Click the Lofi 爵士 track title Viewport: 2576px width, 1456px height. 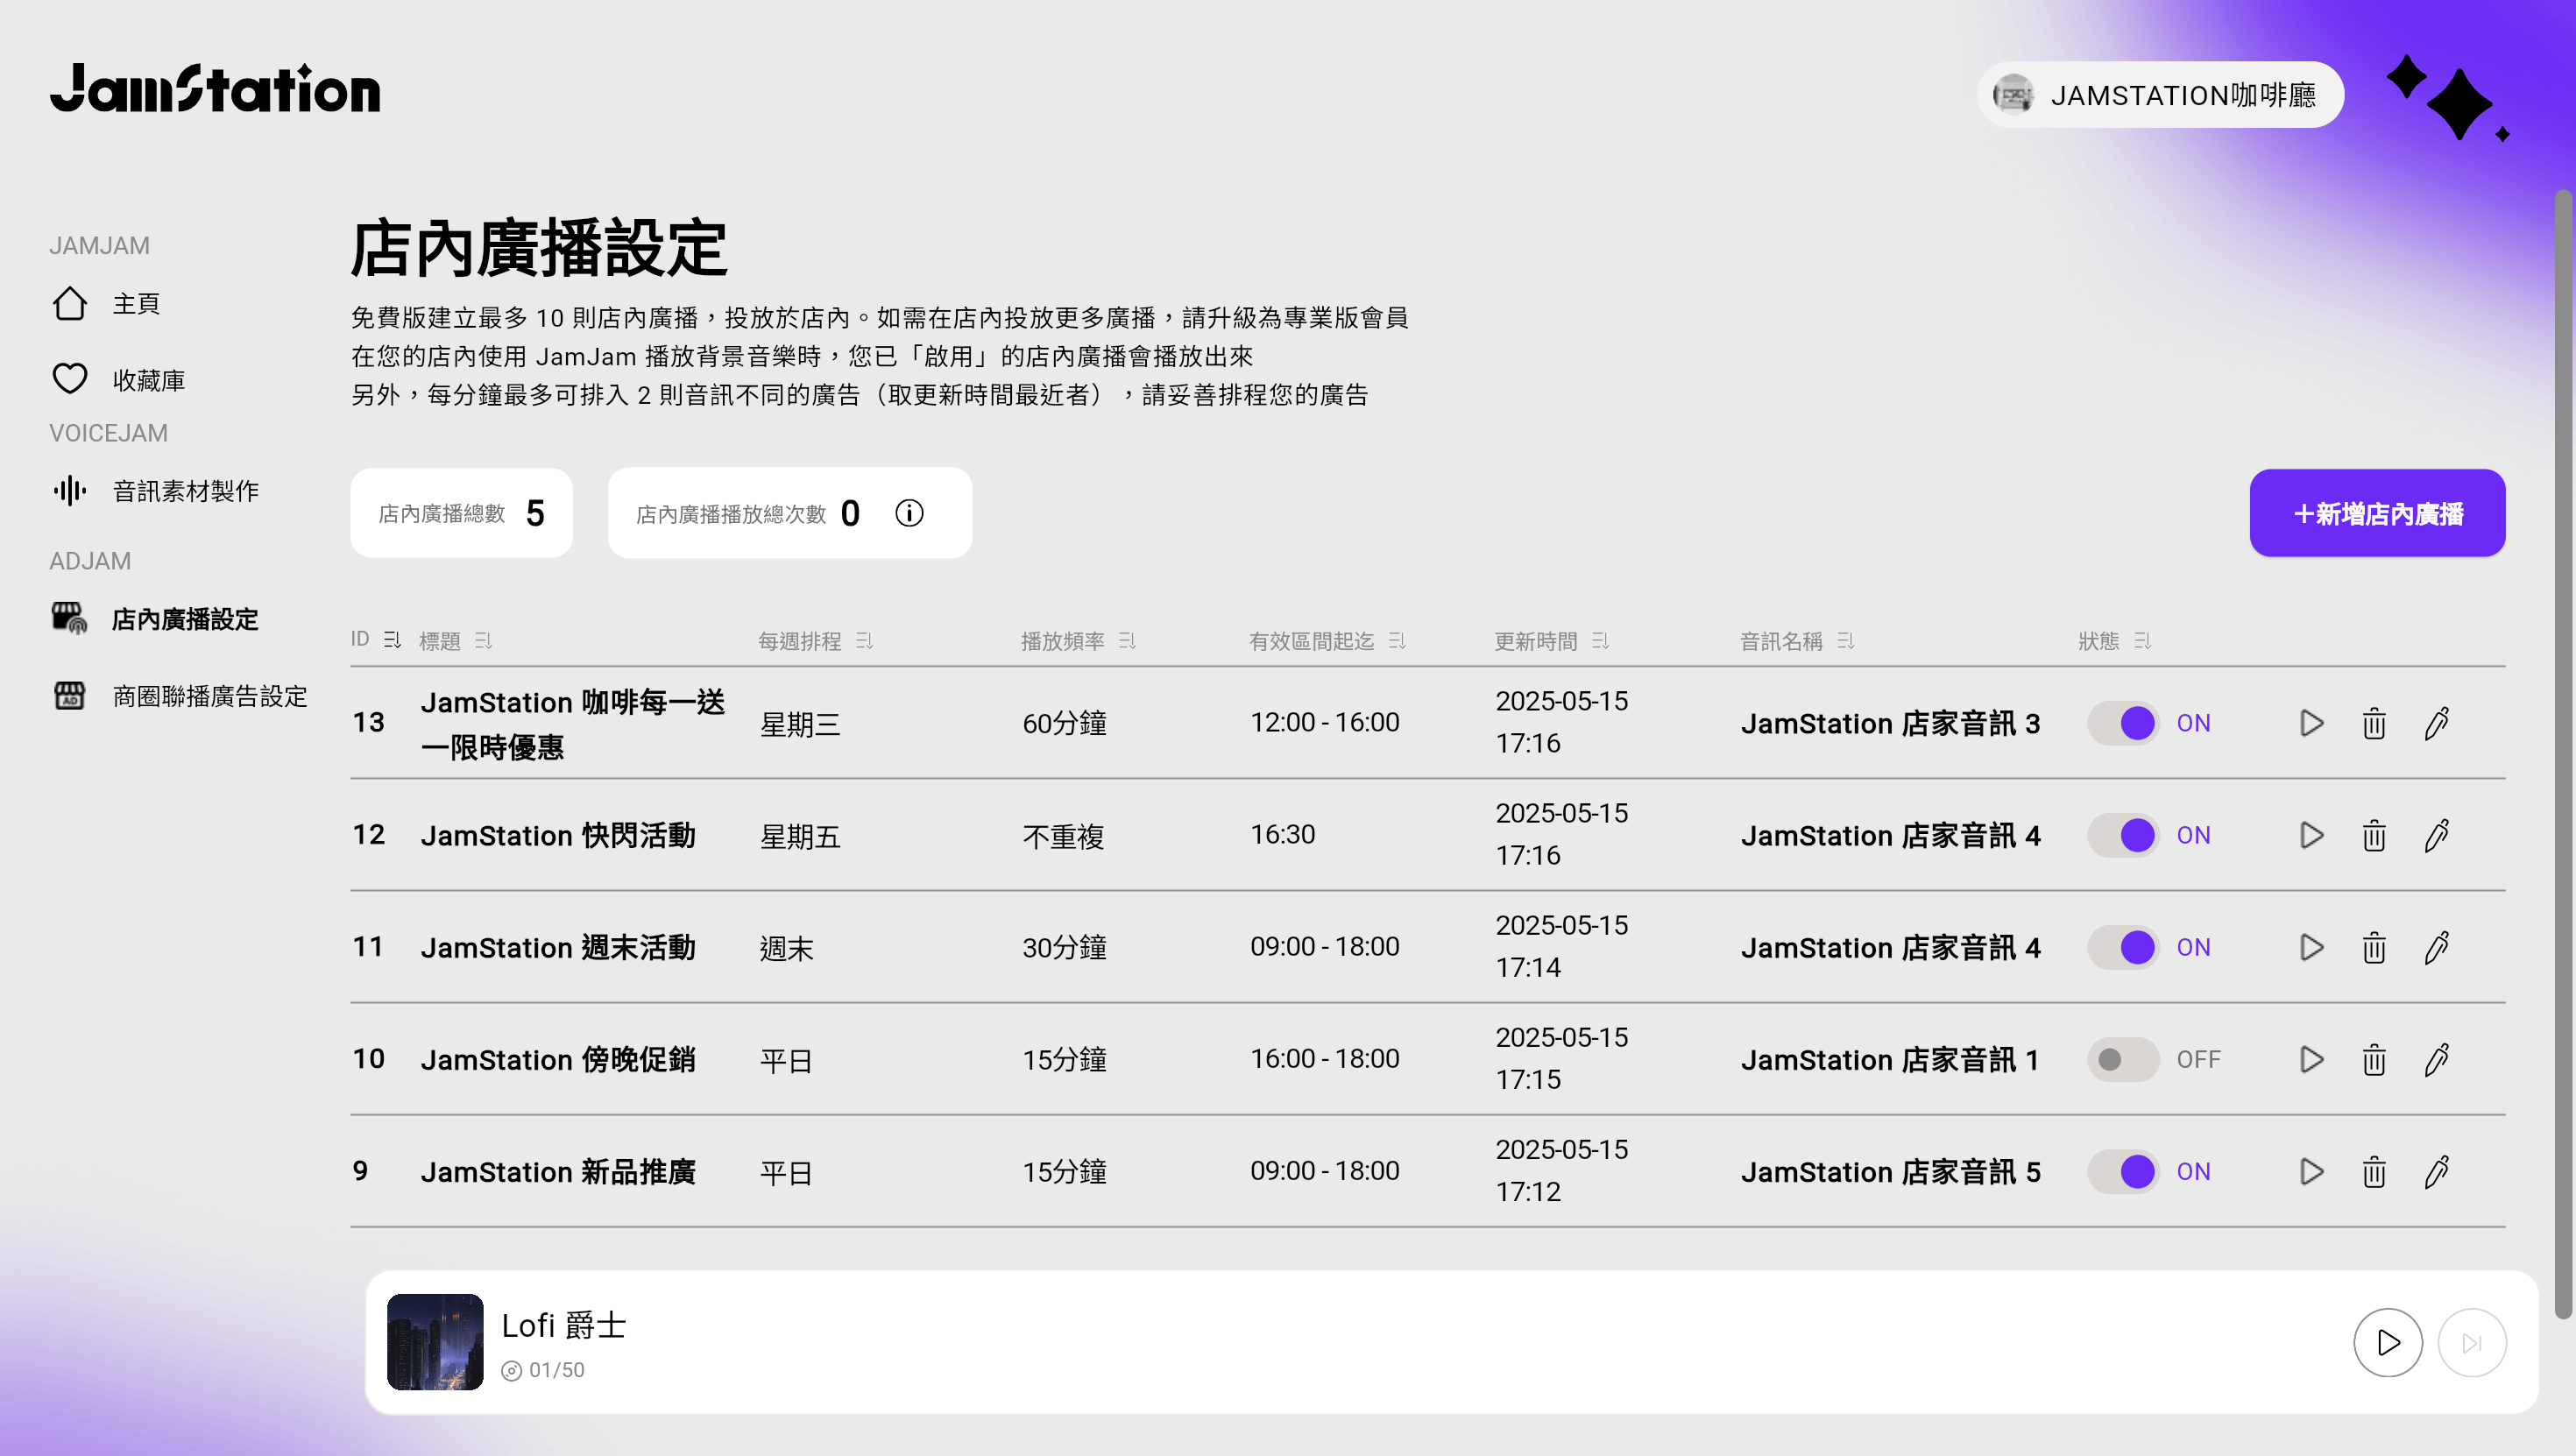pyautogui.click(x=563, y=1325)
